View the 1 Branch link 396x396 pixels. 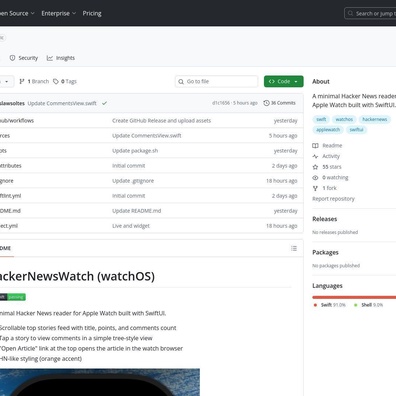click(34, 81)
